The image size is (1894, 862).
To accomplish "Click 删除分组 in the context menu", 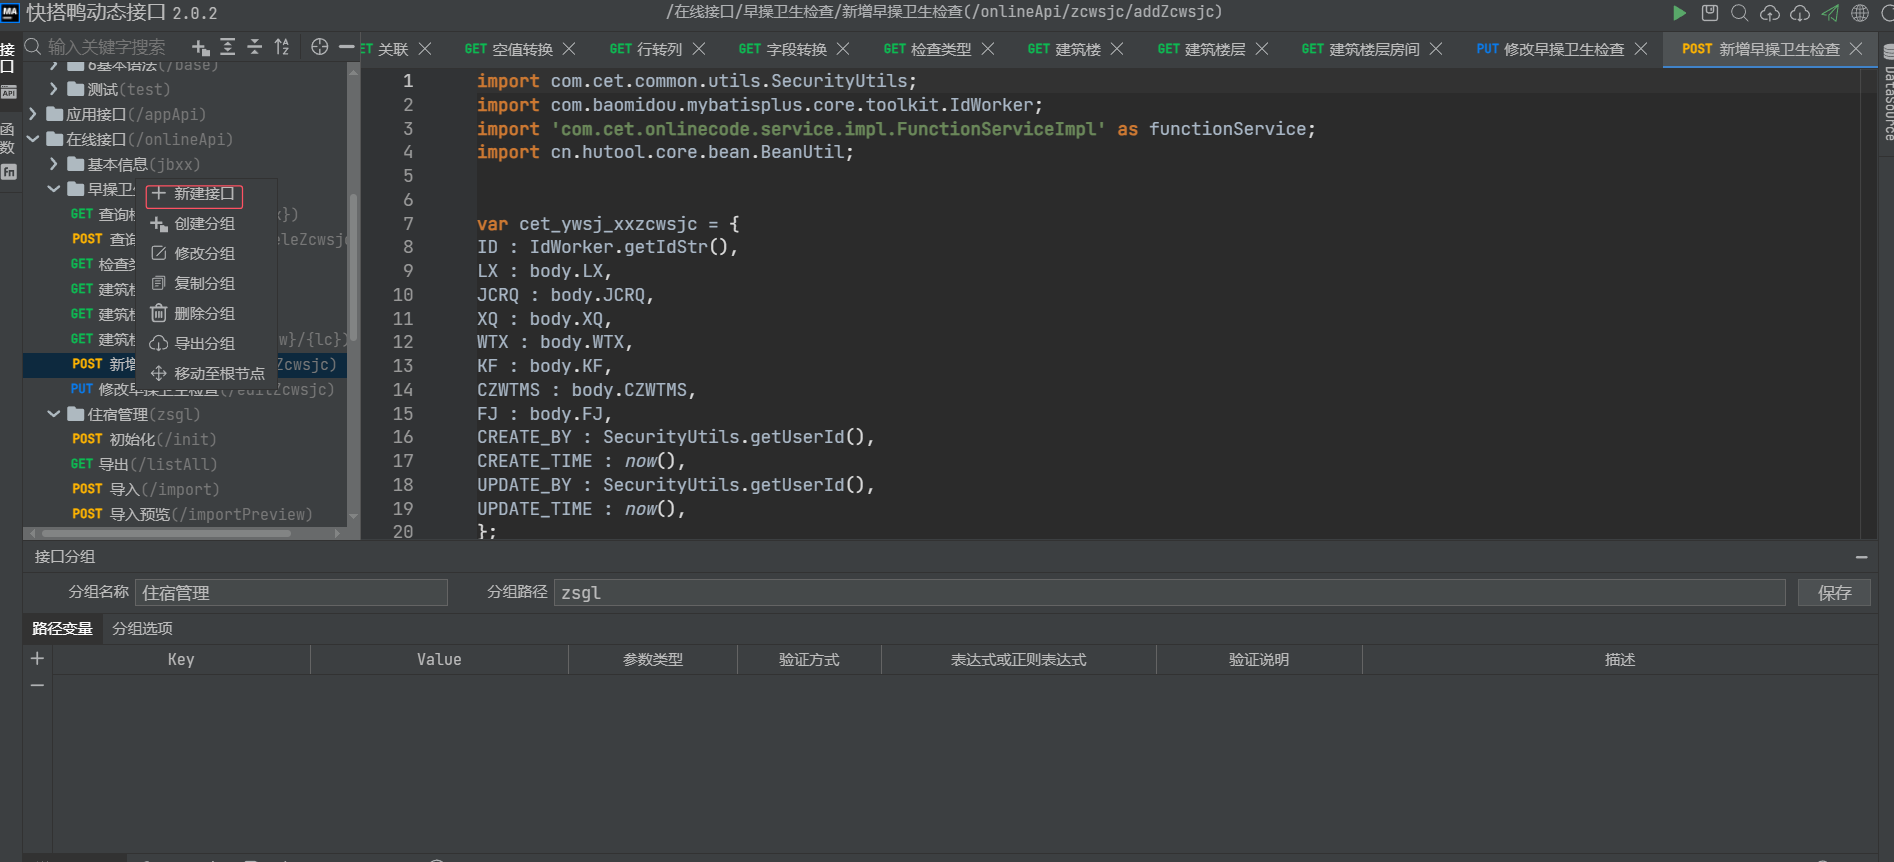I will click(205, 314).
